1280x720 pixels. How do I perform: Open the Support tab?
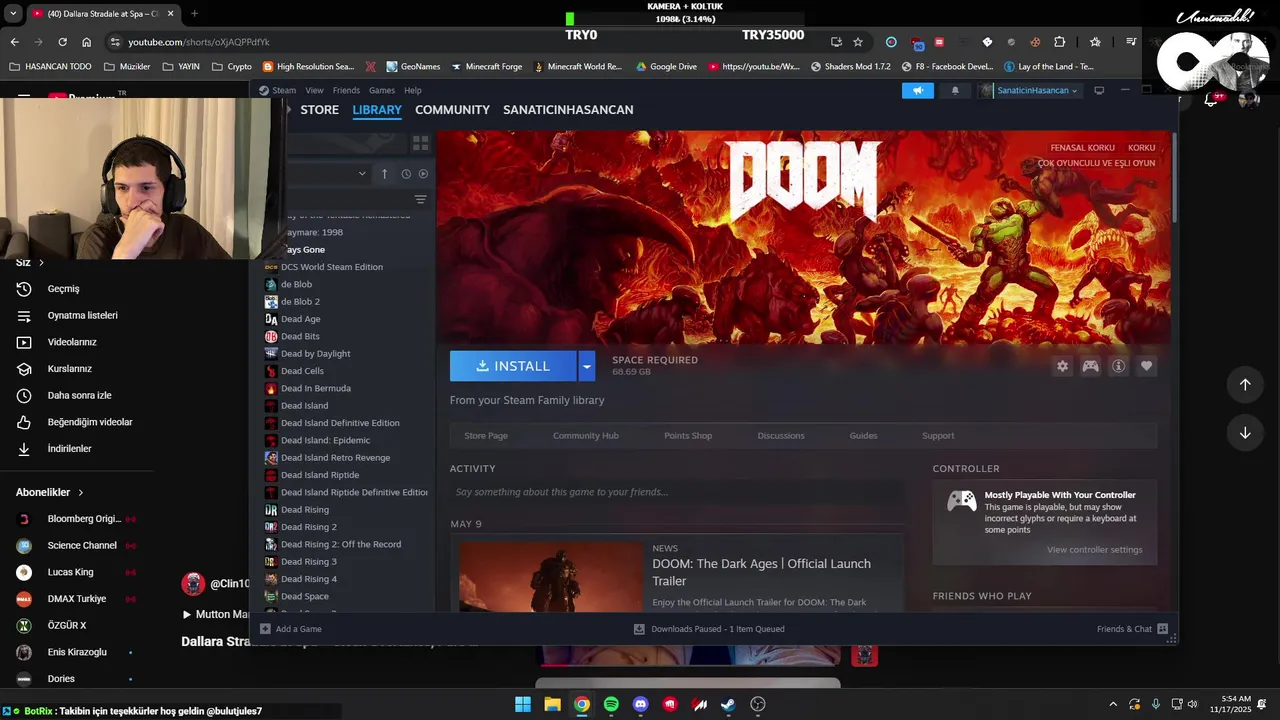coord(938,435)
